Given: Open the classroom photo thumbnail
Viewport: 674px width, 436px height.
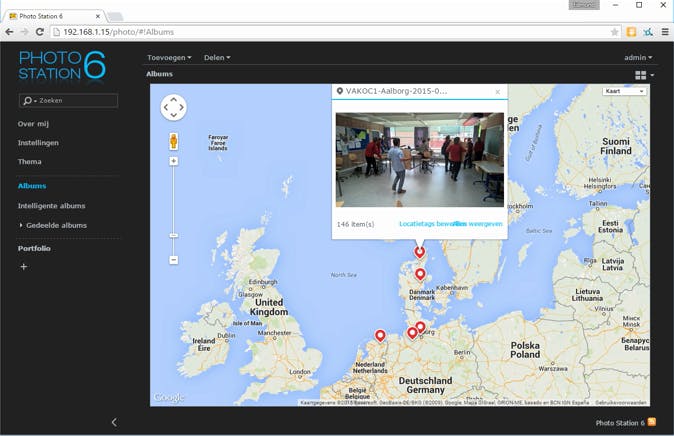Looking at the screenshot, I should pos(420,160).
